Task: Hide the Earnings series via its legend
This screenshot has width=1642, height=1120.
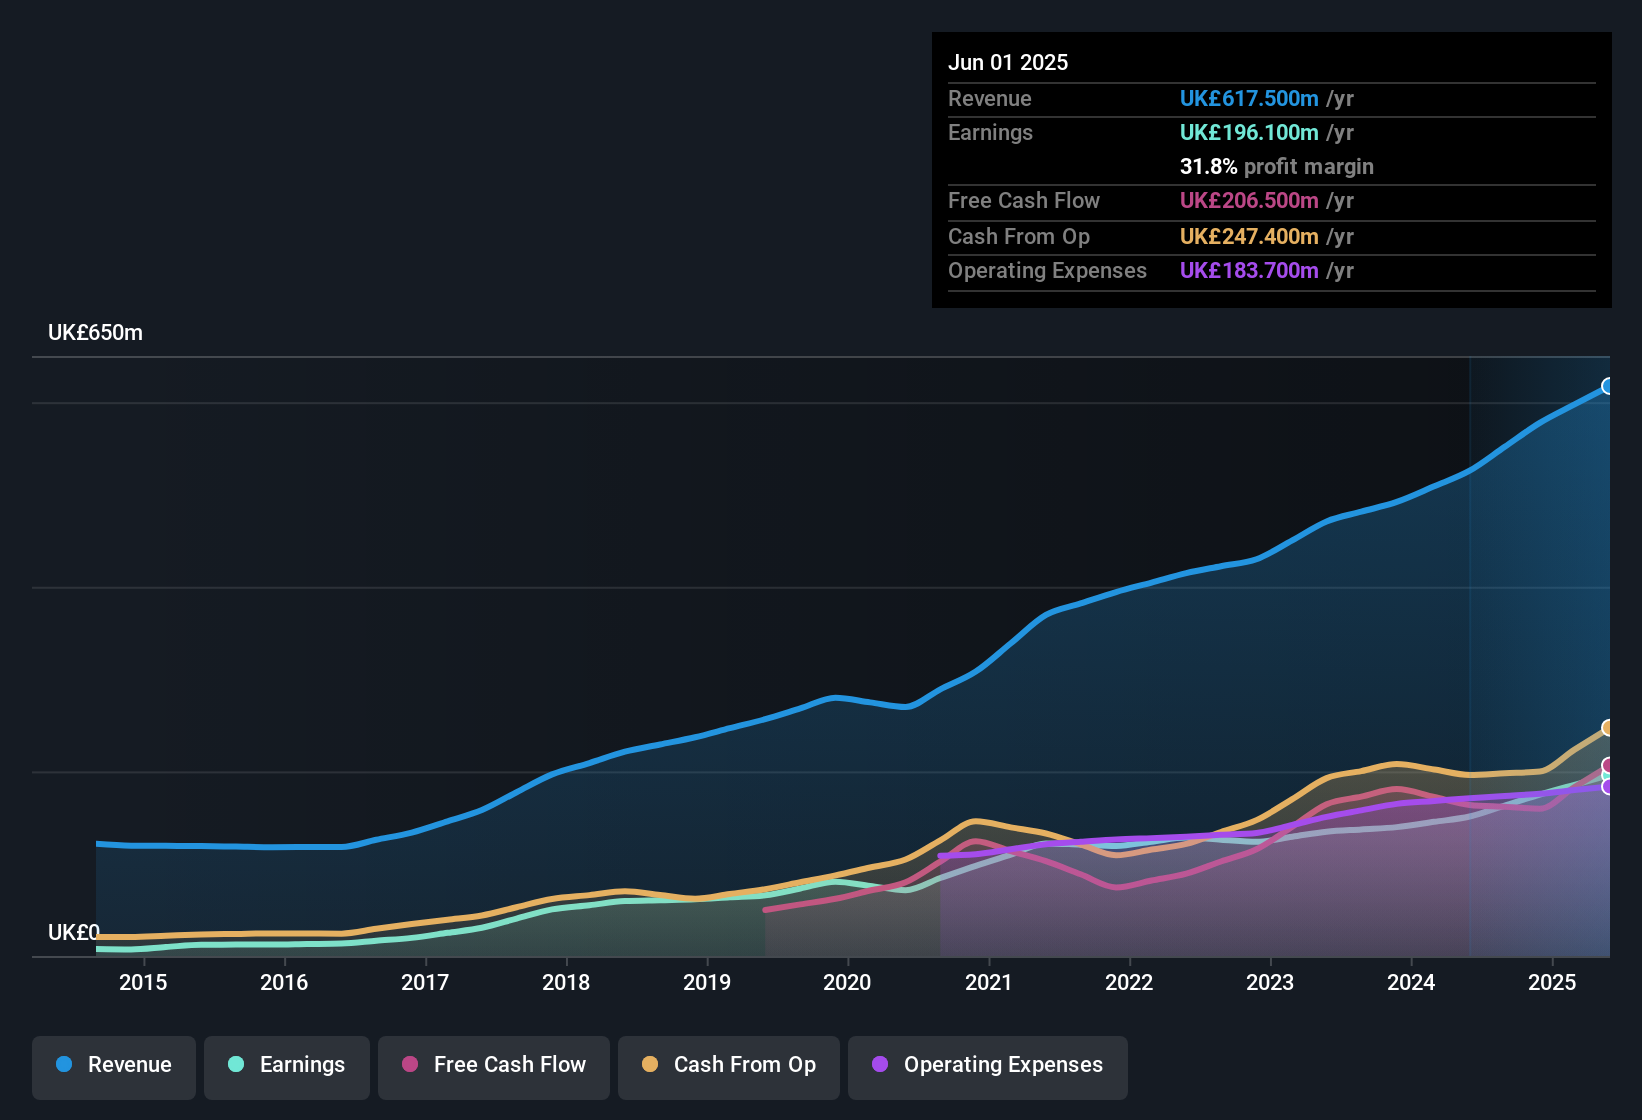Action: [x=286, y=1066]
